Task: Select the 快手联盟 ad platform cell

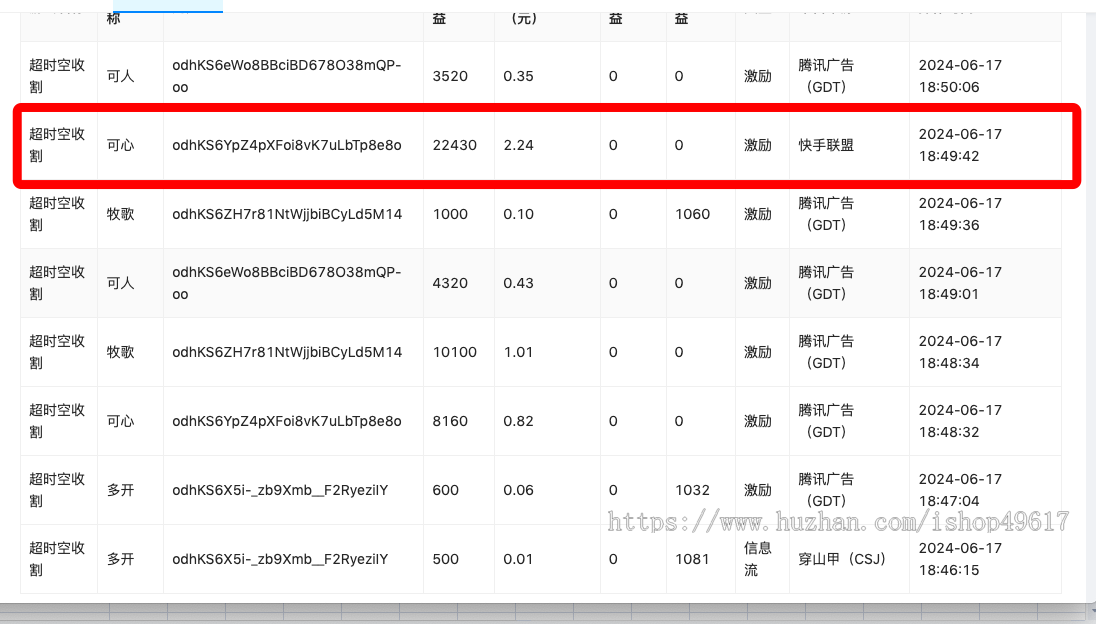Action: (x=826, y=145)
